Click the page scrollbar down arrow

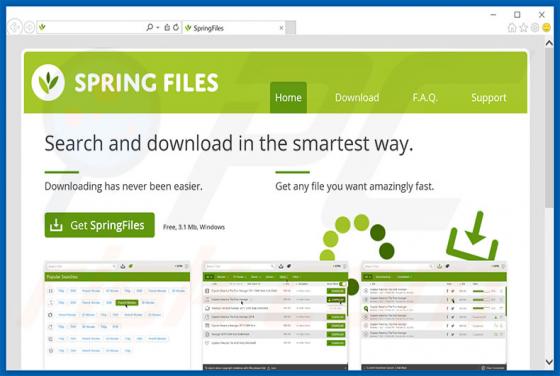pyautogui.click(x=549, y=362)
